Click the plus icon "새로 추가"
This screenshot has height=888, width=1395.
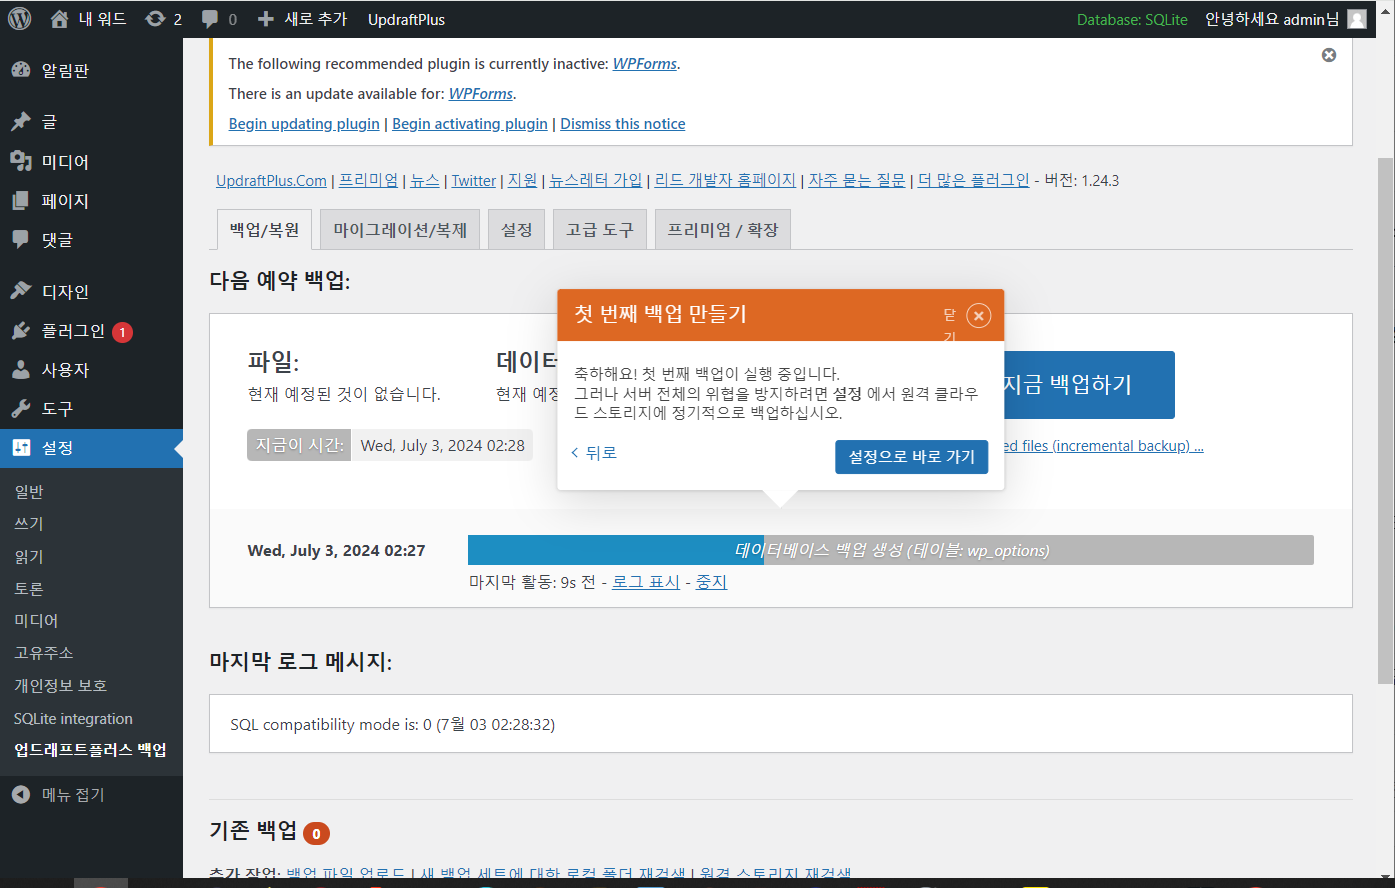(302, 19)
